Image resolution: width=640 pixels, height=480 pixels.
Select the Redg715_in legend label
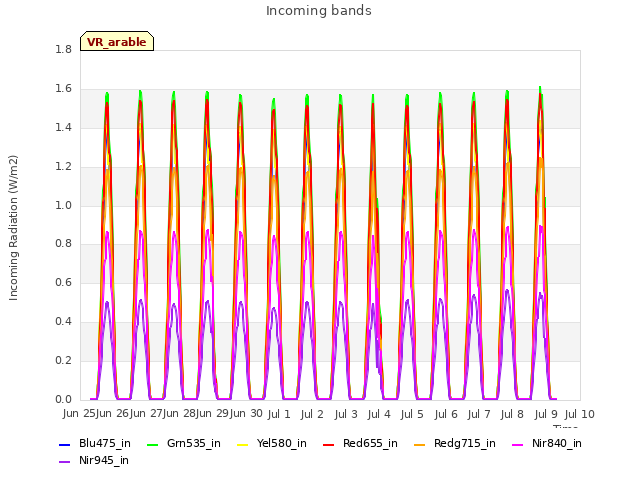tap(465, 444)
